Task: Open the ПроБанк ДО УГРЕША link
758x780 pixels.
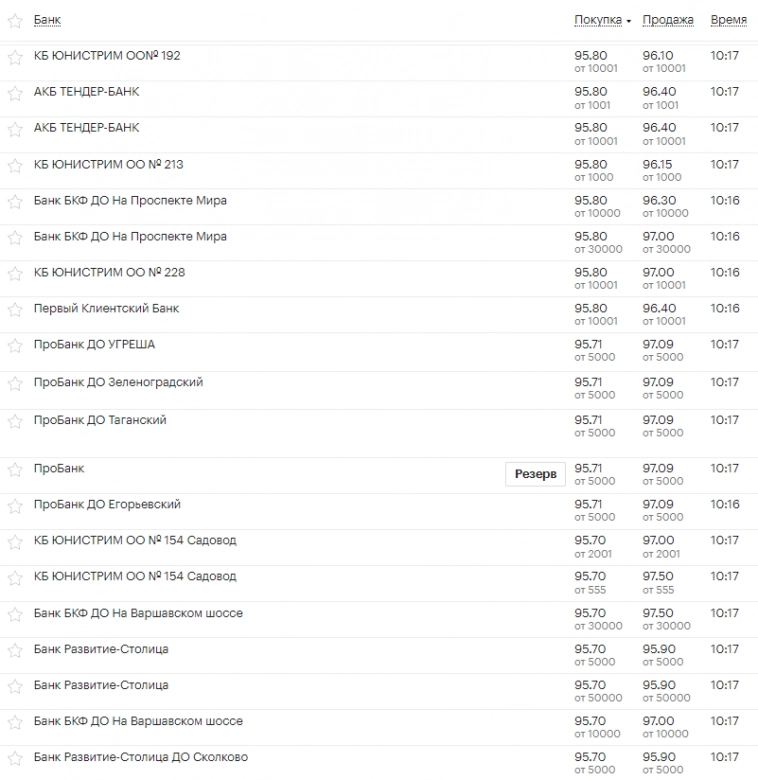Action: coord(94,344)
